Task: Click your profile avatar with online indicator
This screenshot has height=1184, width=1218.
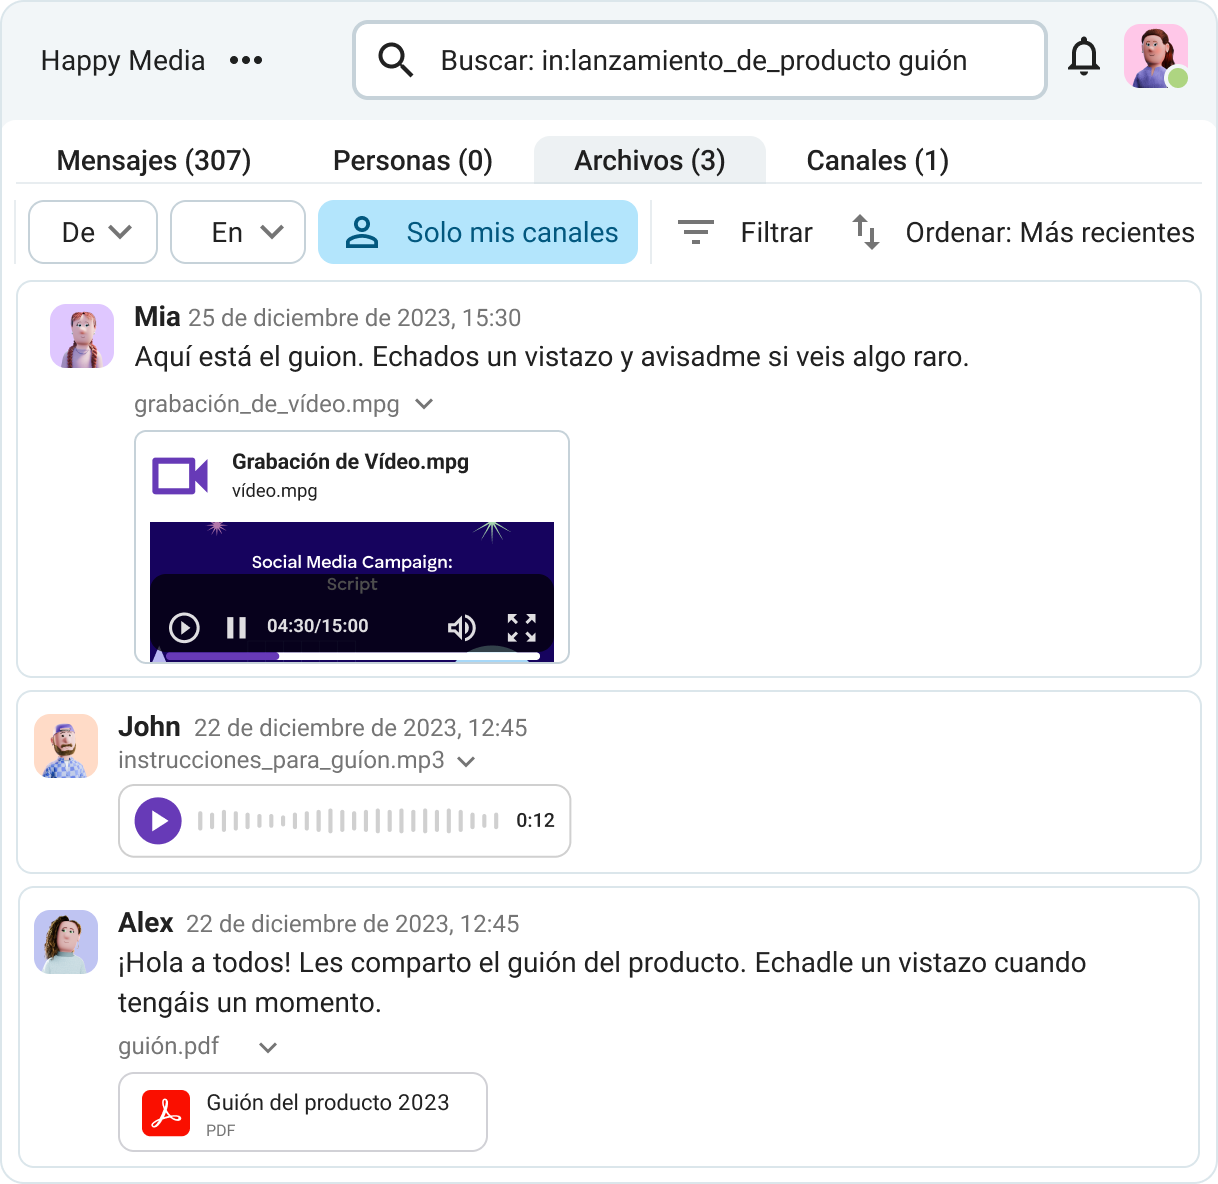Action: [1155, 57]
